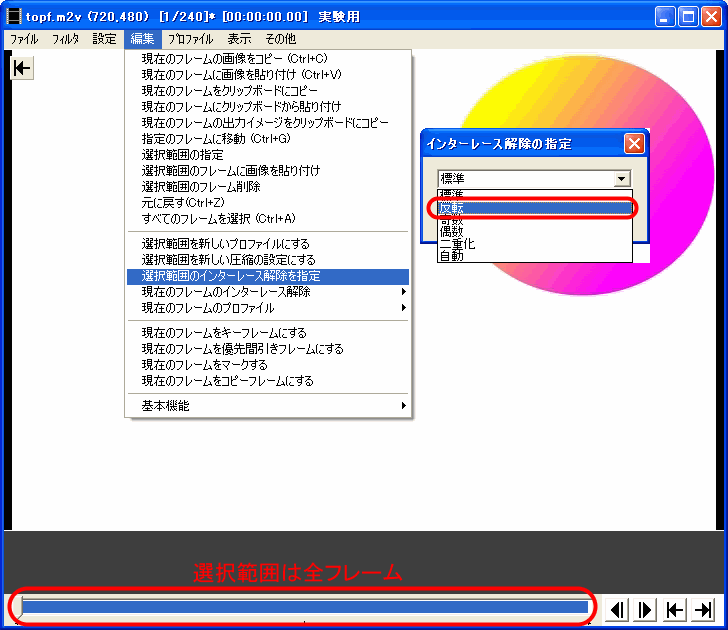This screenshot has height=630, width=728.
Task: Select 反転 from the dropdown list
Action: (534, 208)
